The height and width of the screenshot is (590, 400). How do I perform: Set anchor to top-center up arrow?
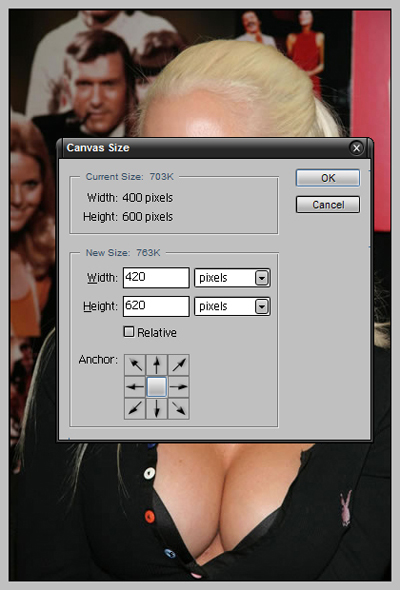click(x=157, y=365)
